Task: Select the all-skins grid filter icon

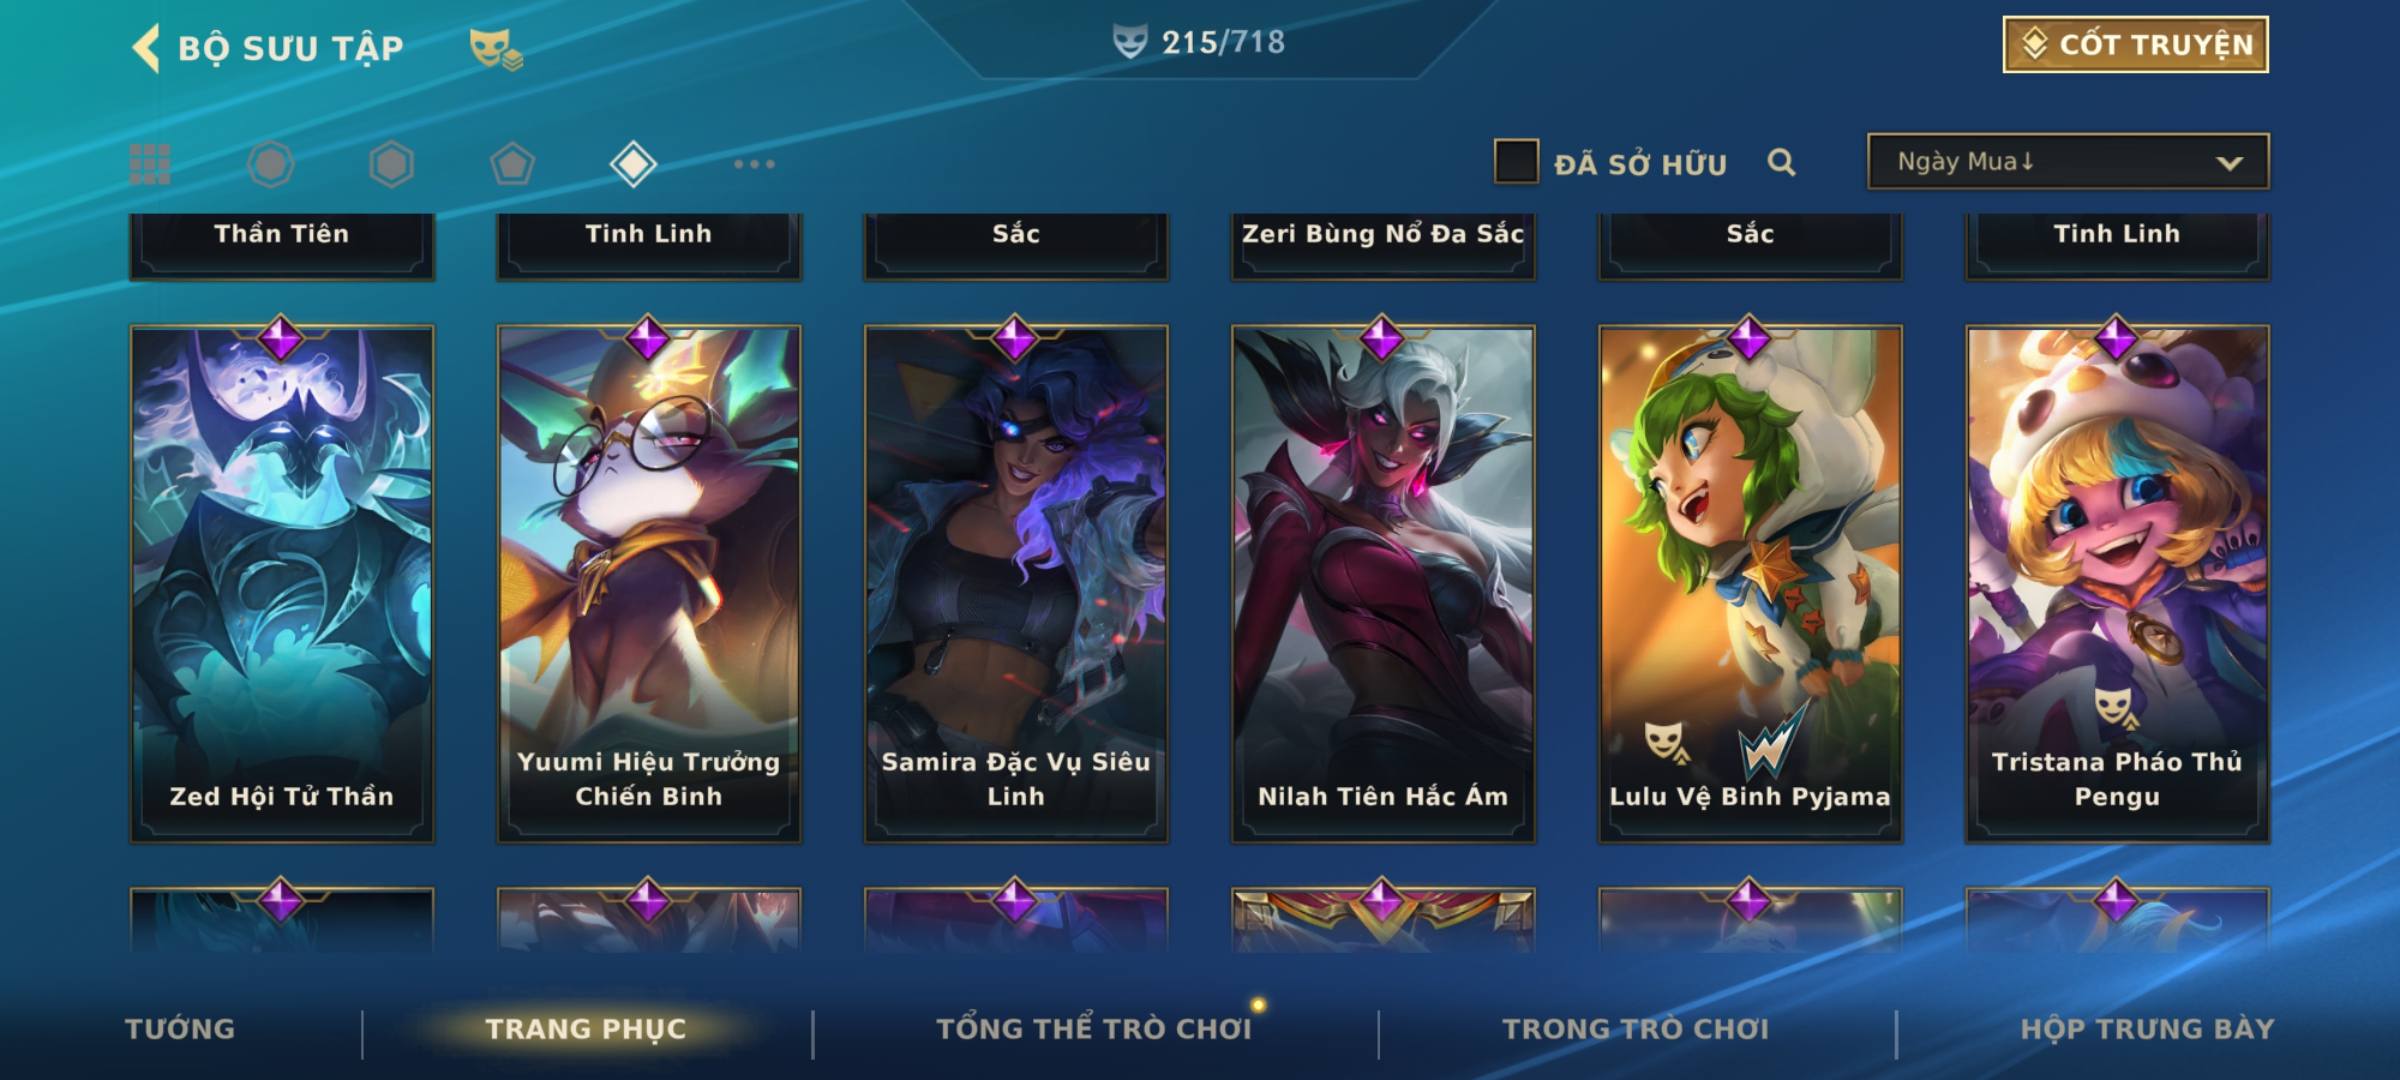Action: (x=150, y=164)
